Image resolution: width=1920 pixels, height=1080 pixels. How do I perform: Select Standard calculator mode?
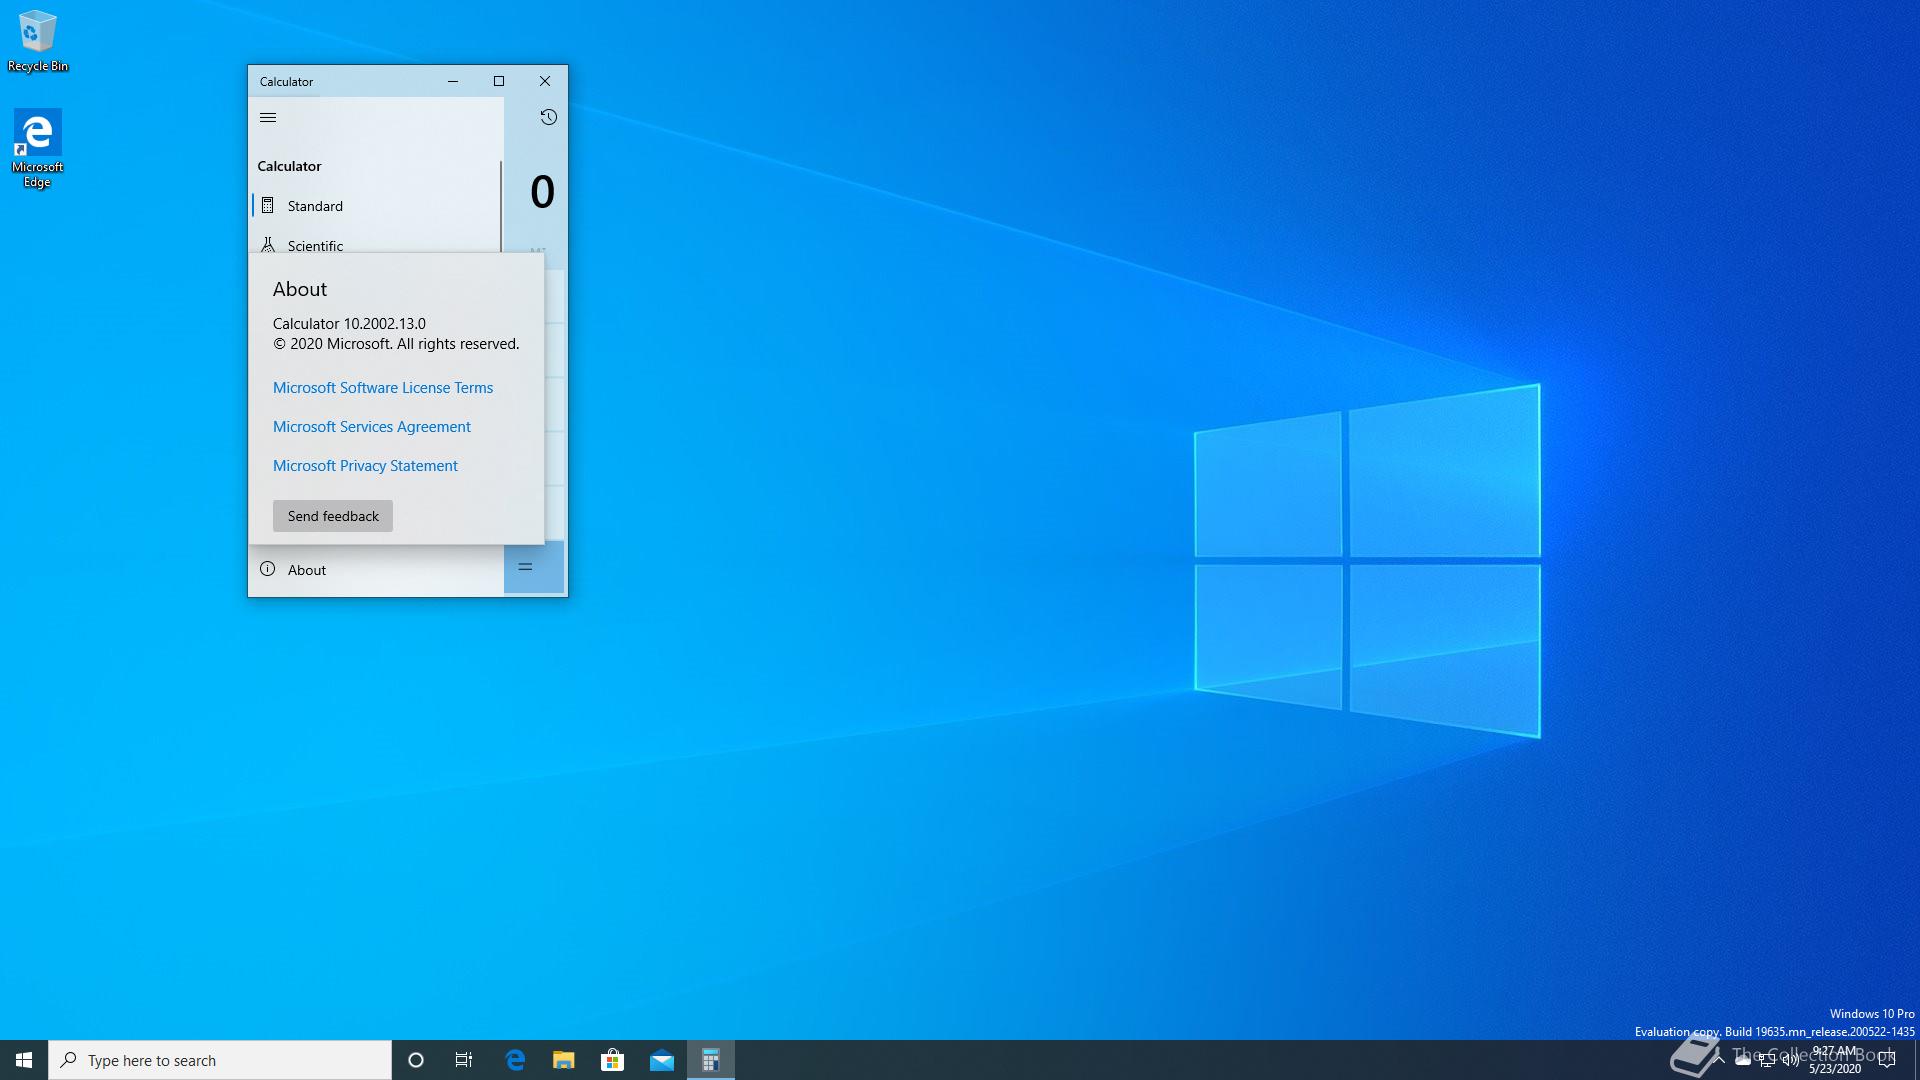376,206
